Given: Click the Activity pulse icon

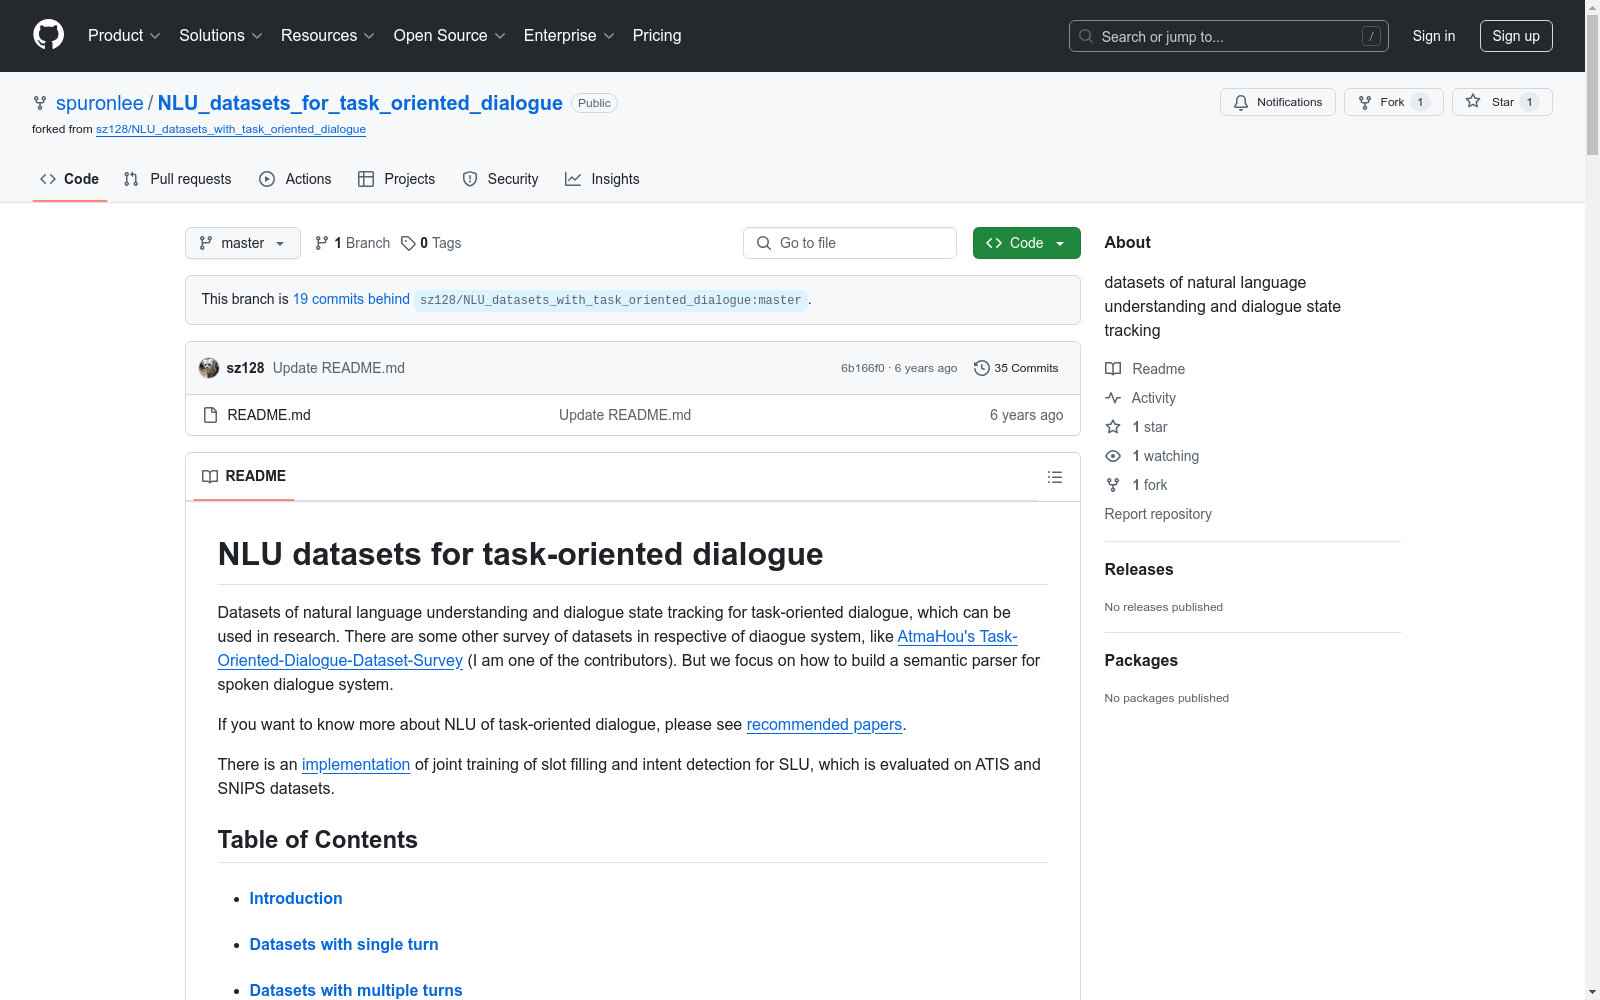Looking at the screenshot, I should [1113, 398].
